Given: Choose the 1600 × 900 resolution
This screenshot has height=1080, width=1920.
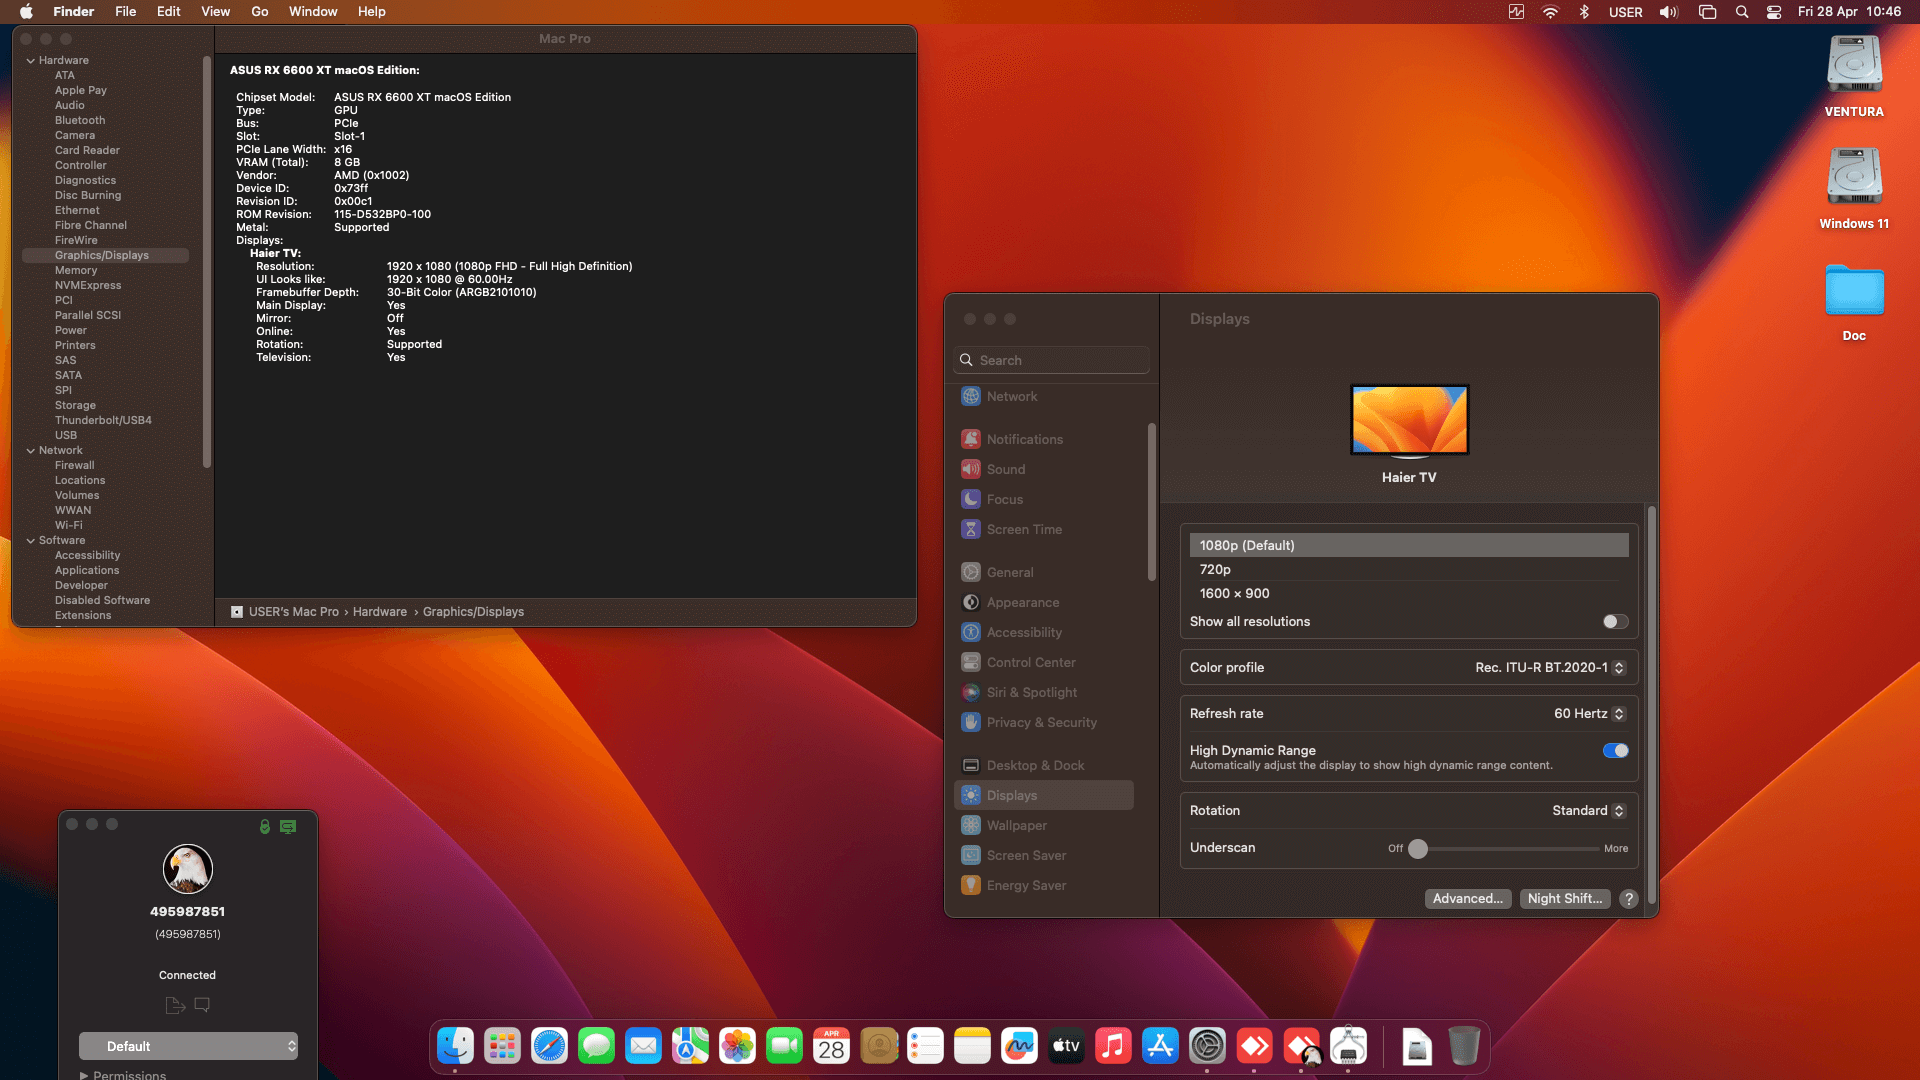Looking at the screenshot, I should tap(1408, 593).
